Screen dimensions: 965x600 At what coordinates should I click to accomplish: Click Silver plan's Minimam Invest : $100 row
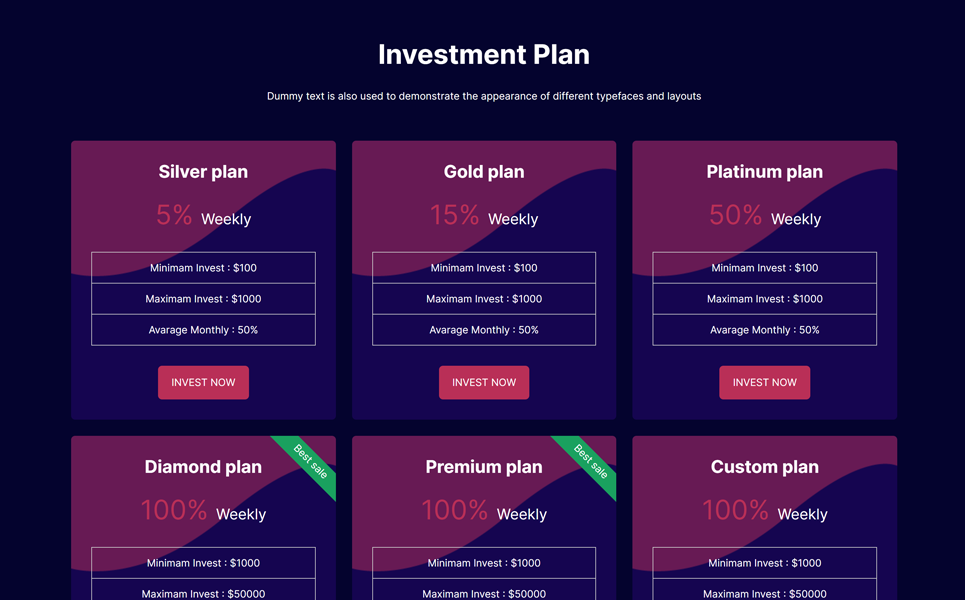click(203, 268)
